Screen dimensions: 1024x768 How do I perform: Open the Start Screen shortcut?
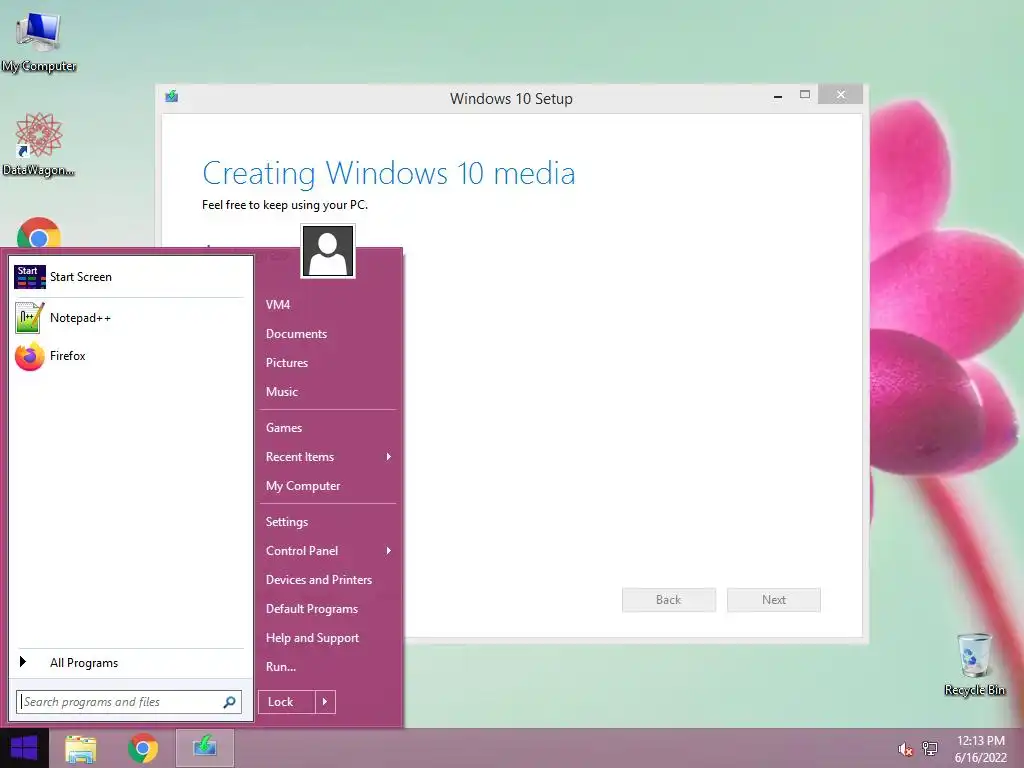129,277
